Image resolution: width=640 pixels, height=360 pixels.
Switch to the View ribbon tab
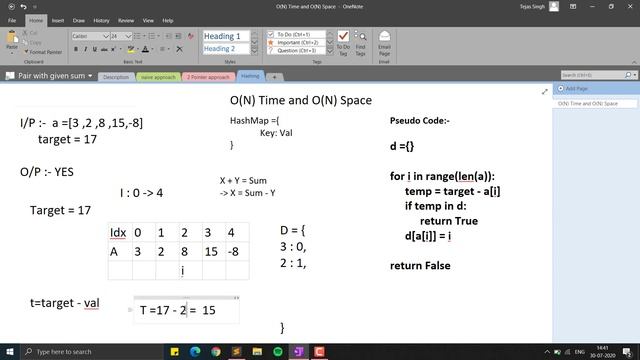(x=148, y=20)
